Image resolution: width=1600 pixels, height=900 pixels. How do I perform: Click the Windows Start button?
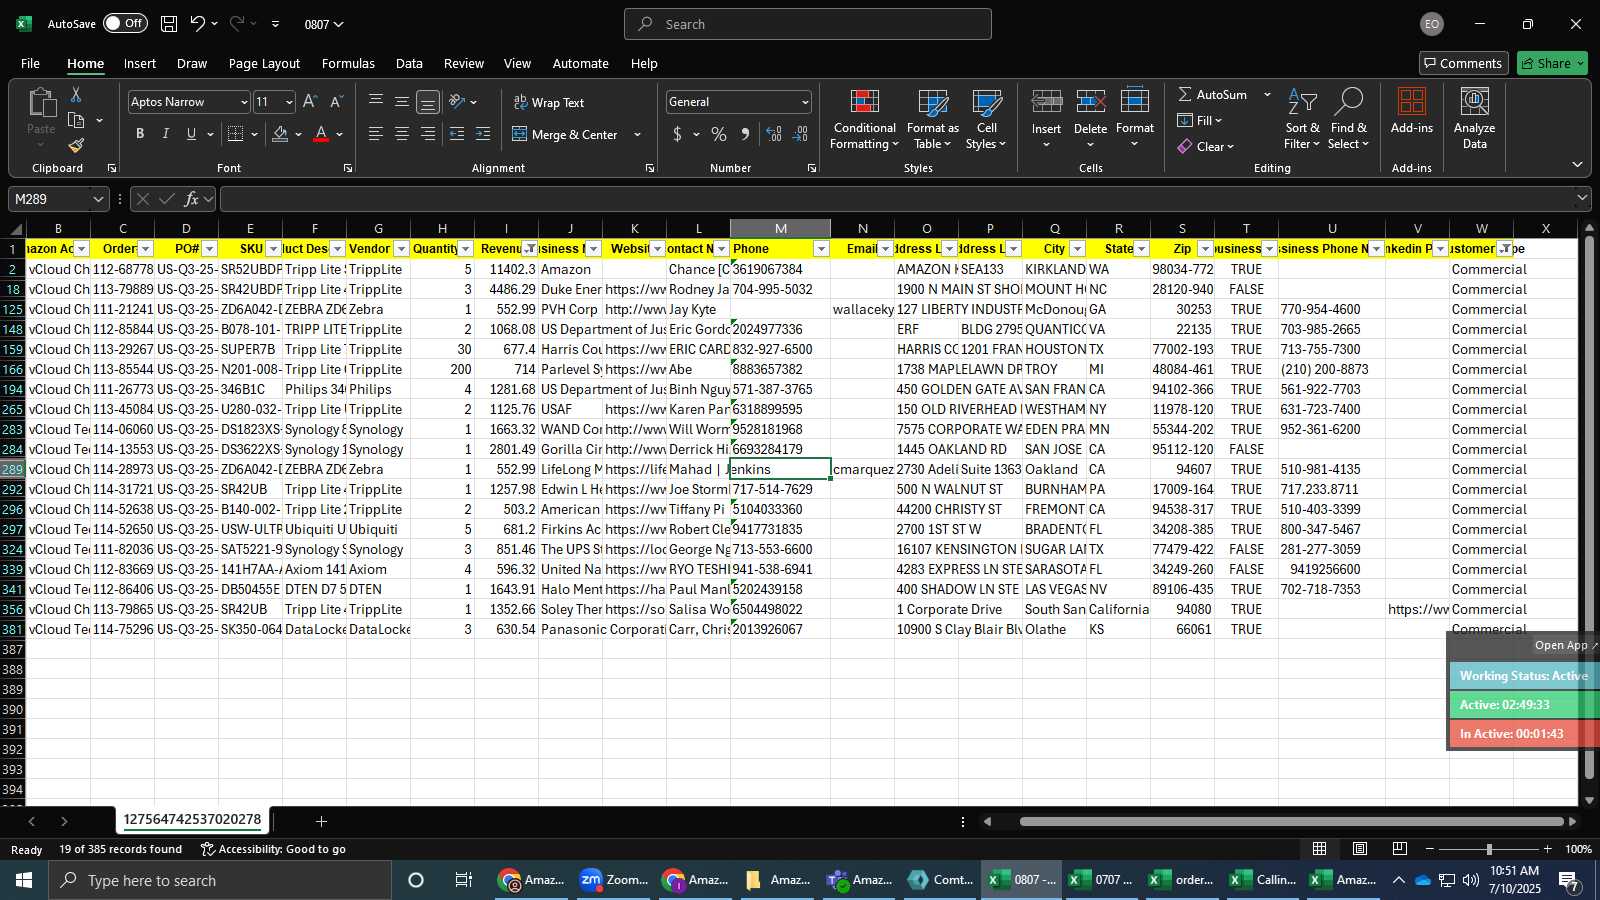pos(24,880)
